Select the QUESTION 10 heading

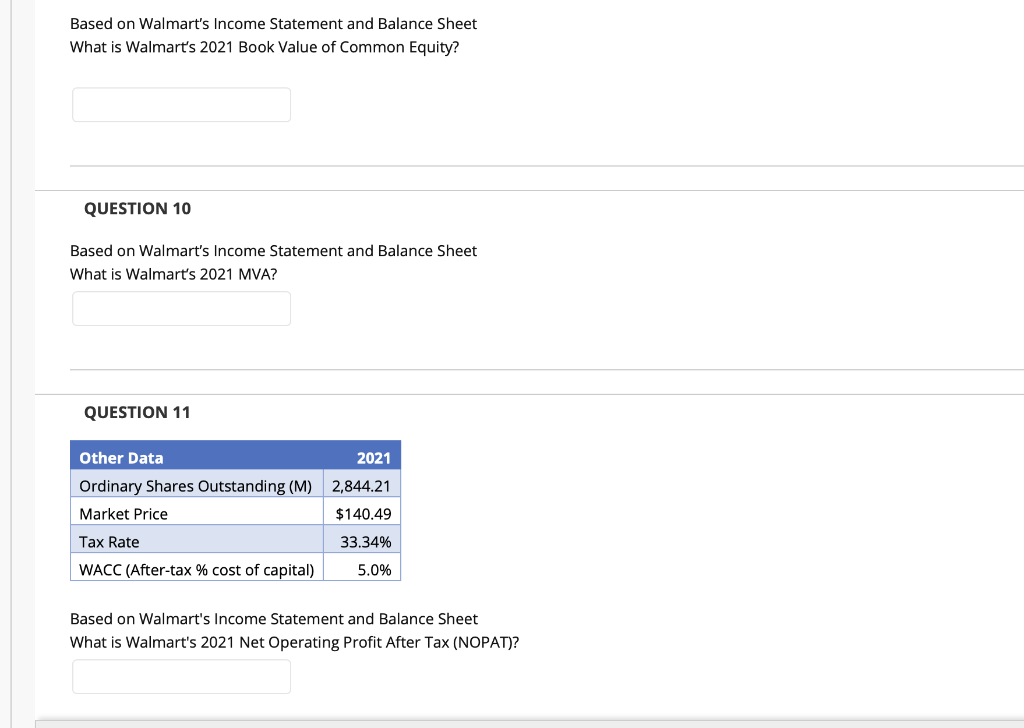[x=137, y=208]
